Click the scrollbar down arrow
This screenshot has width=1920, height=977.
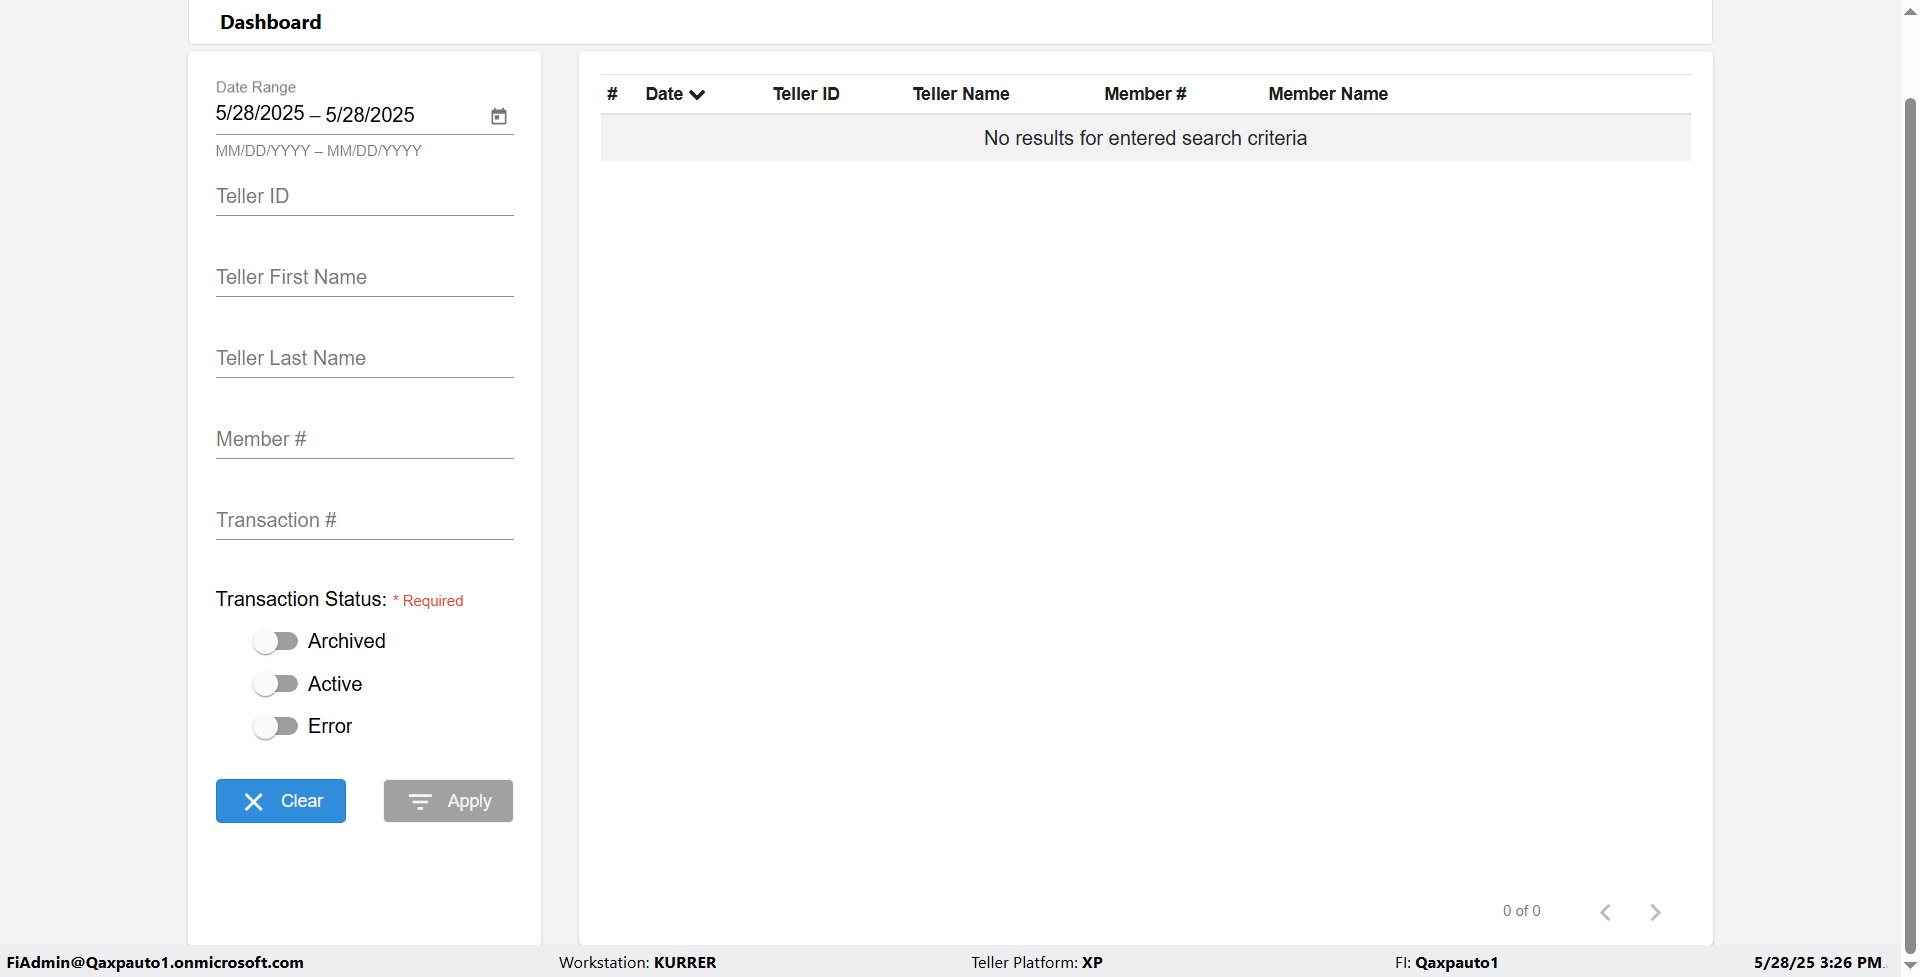click(x=1910, y=966)
